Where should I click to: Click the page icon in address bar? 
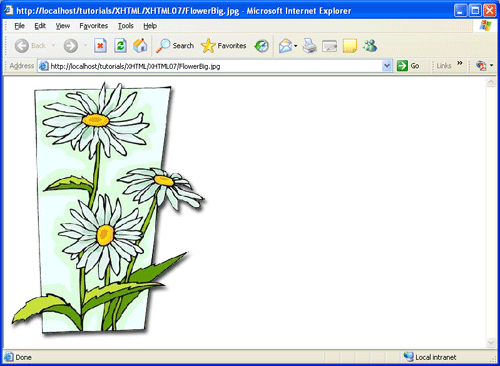coord(43,66)
